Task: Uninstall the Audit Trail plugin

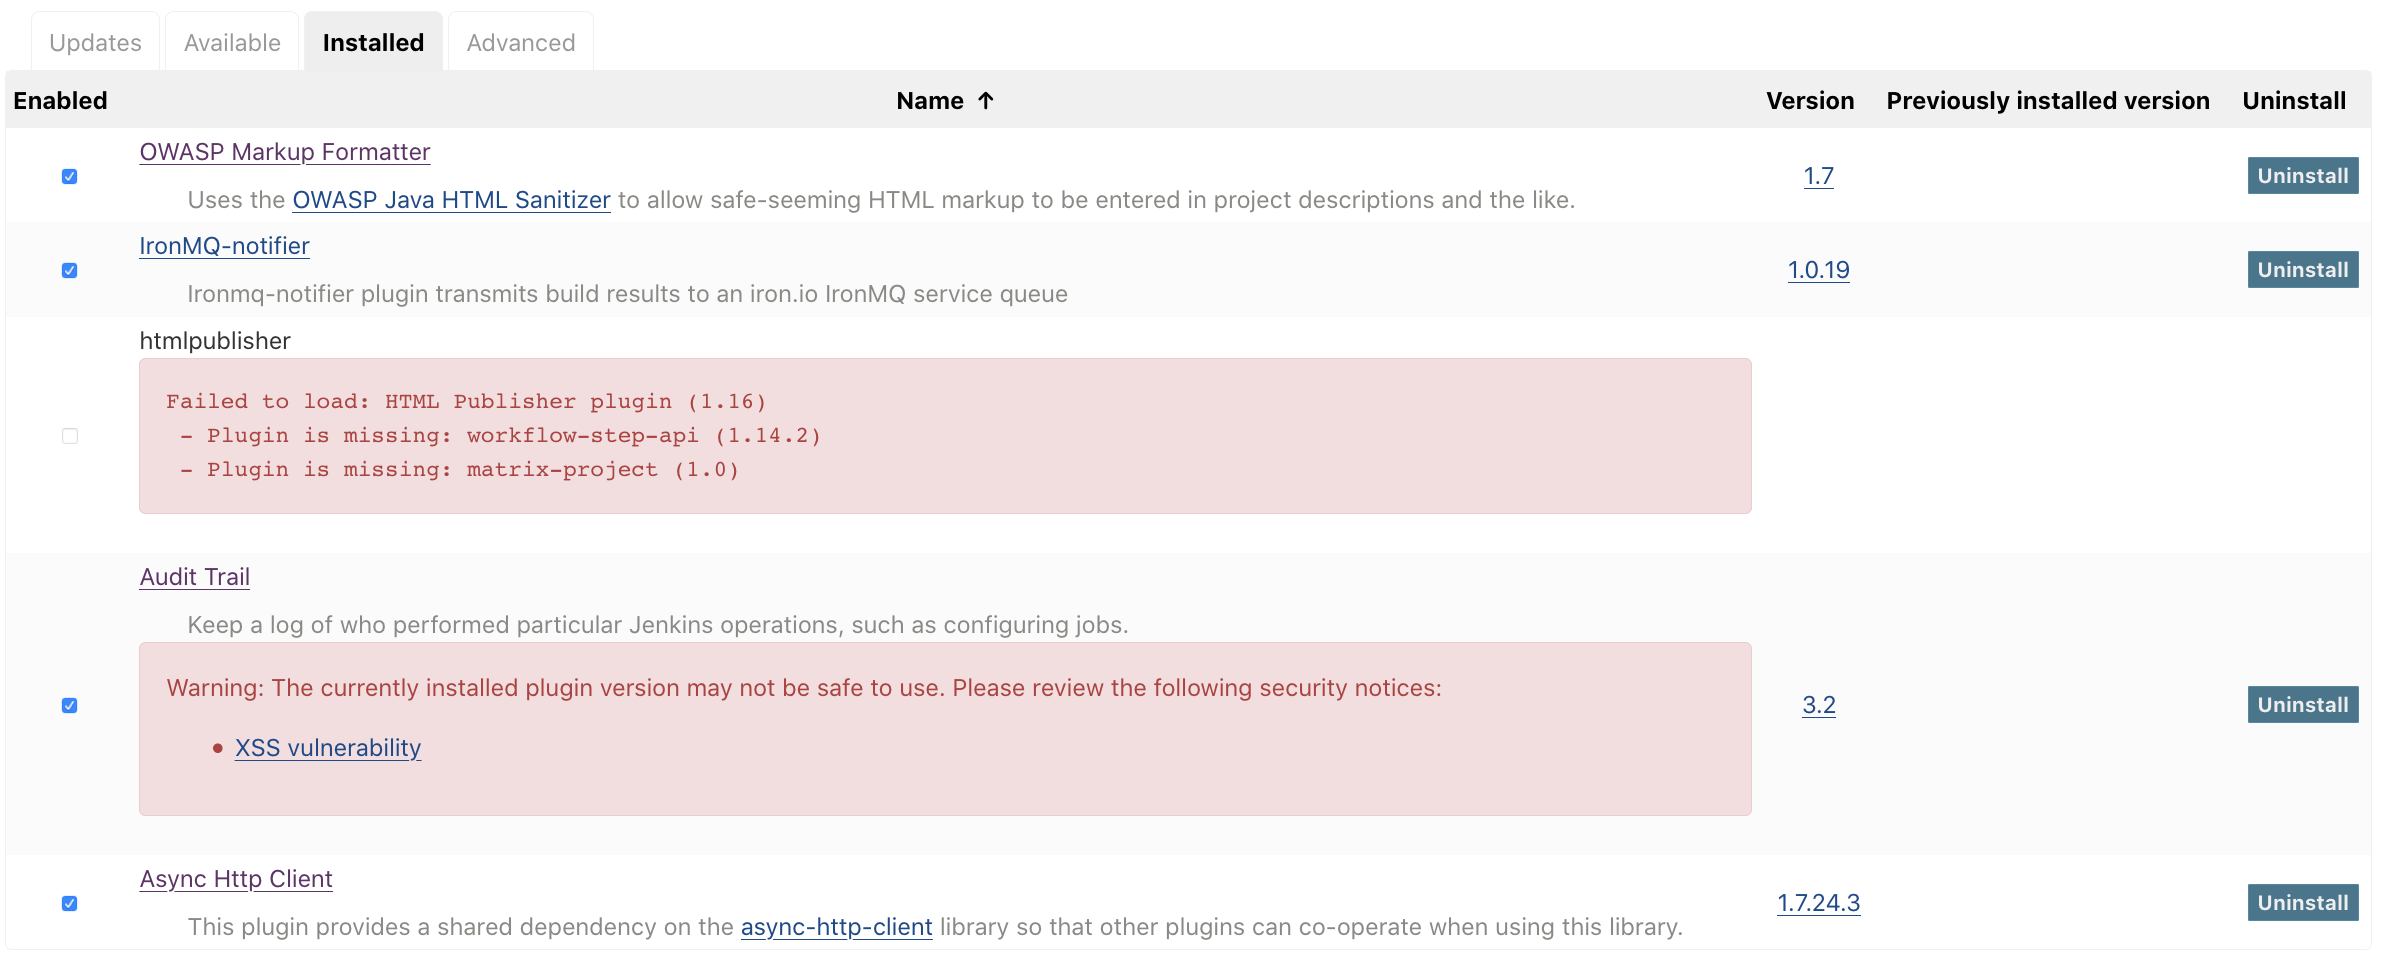Action: [2302, 705]
